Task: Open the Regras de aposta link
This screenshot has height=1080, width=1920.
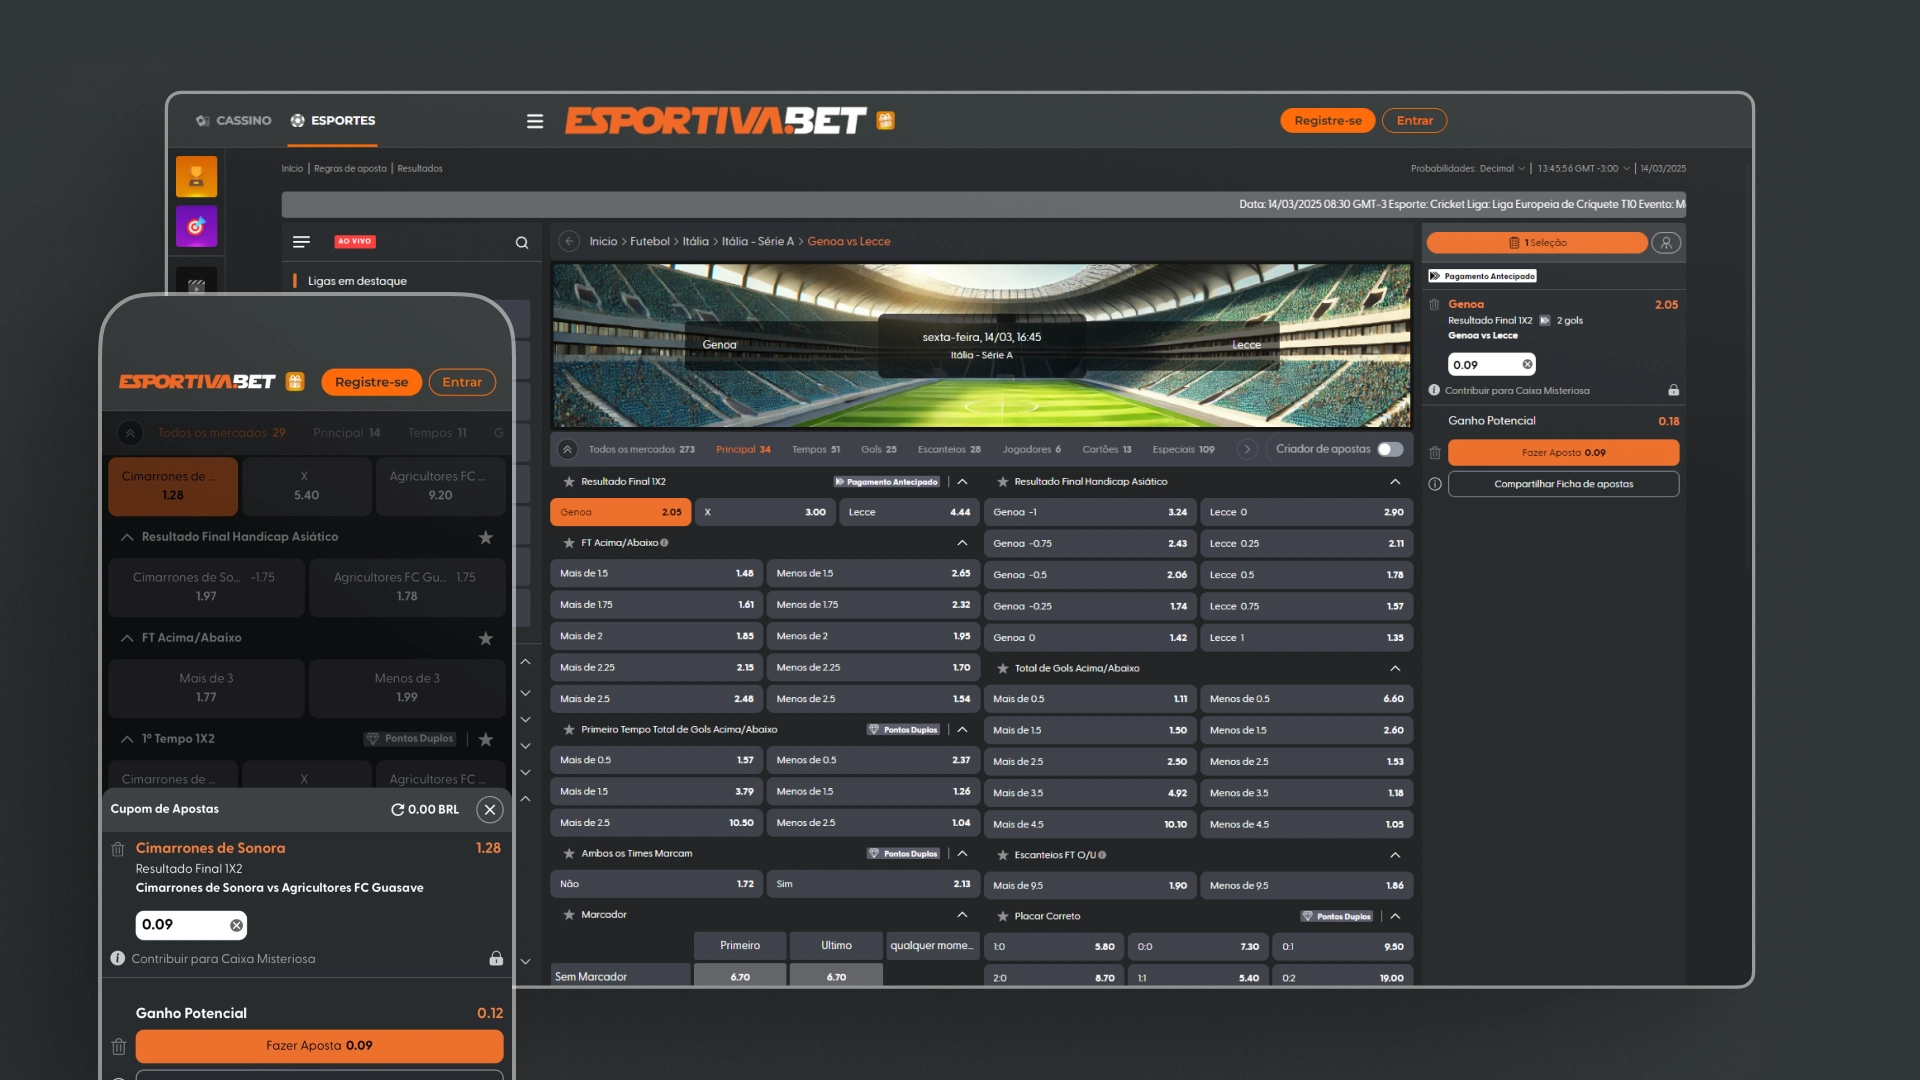Action: [x=350, y=169]
